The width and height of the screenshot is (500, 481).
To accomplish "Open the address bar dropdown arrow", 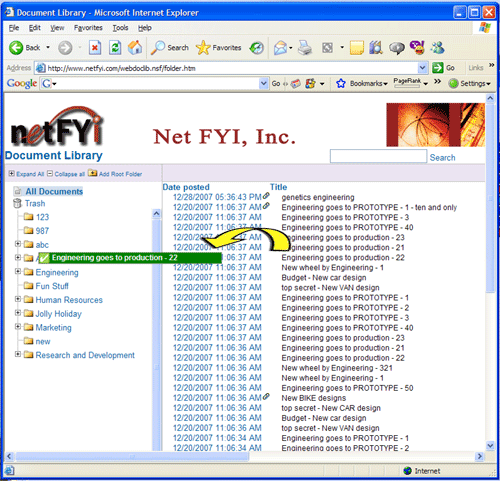I will point(422,68).
